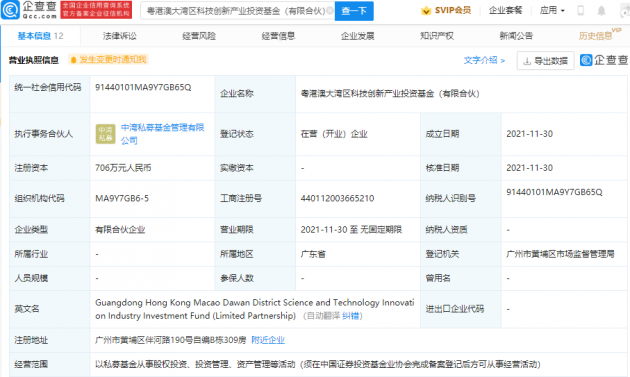Click 发生变更时通知我 notification button
This screenshot has height=377, width=630.
[x=108, y=59]
